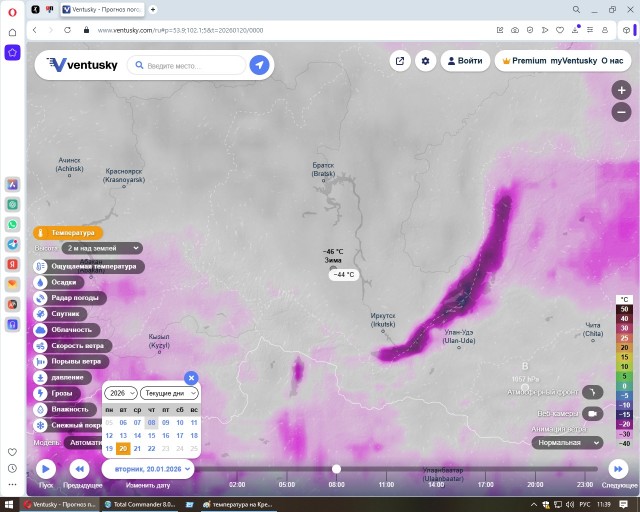Jump to 14:00 on the timeline

click(436, 485)
